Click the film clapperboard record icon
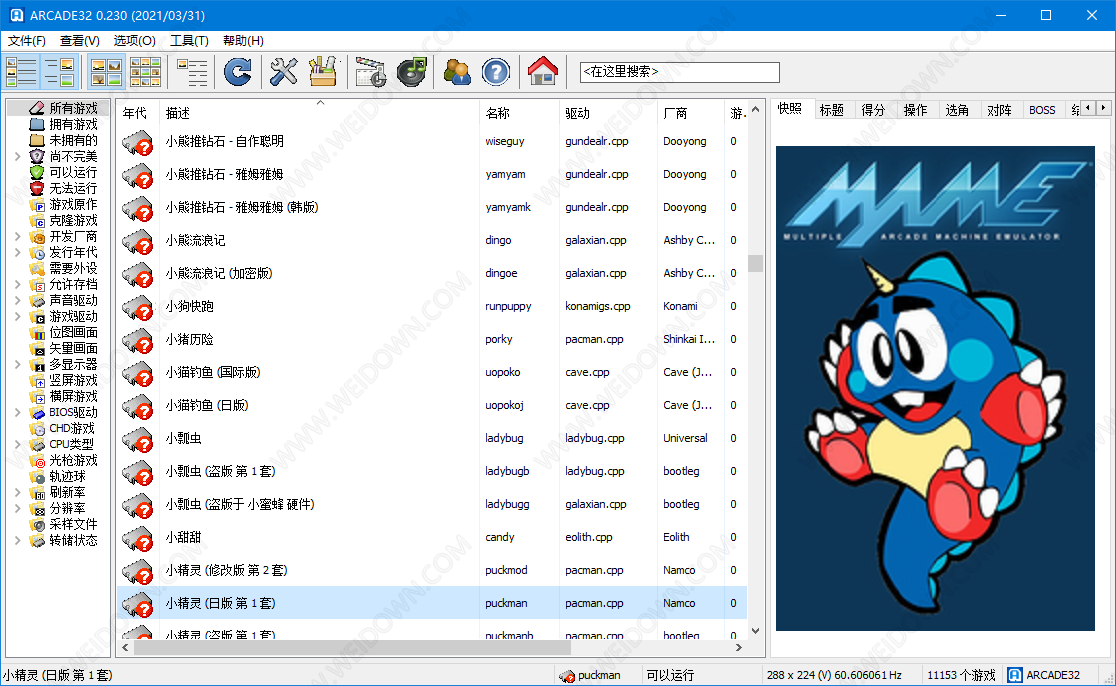The height and width of the screenshot is (686, 1116). [370, 72]
